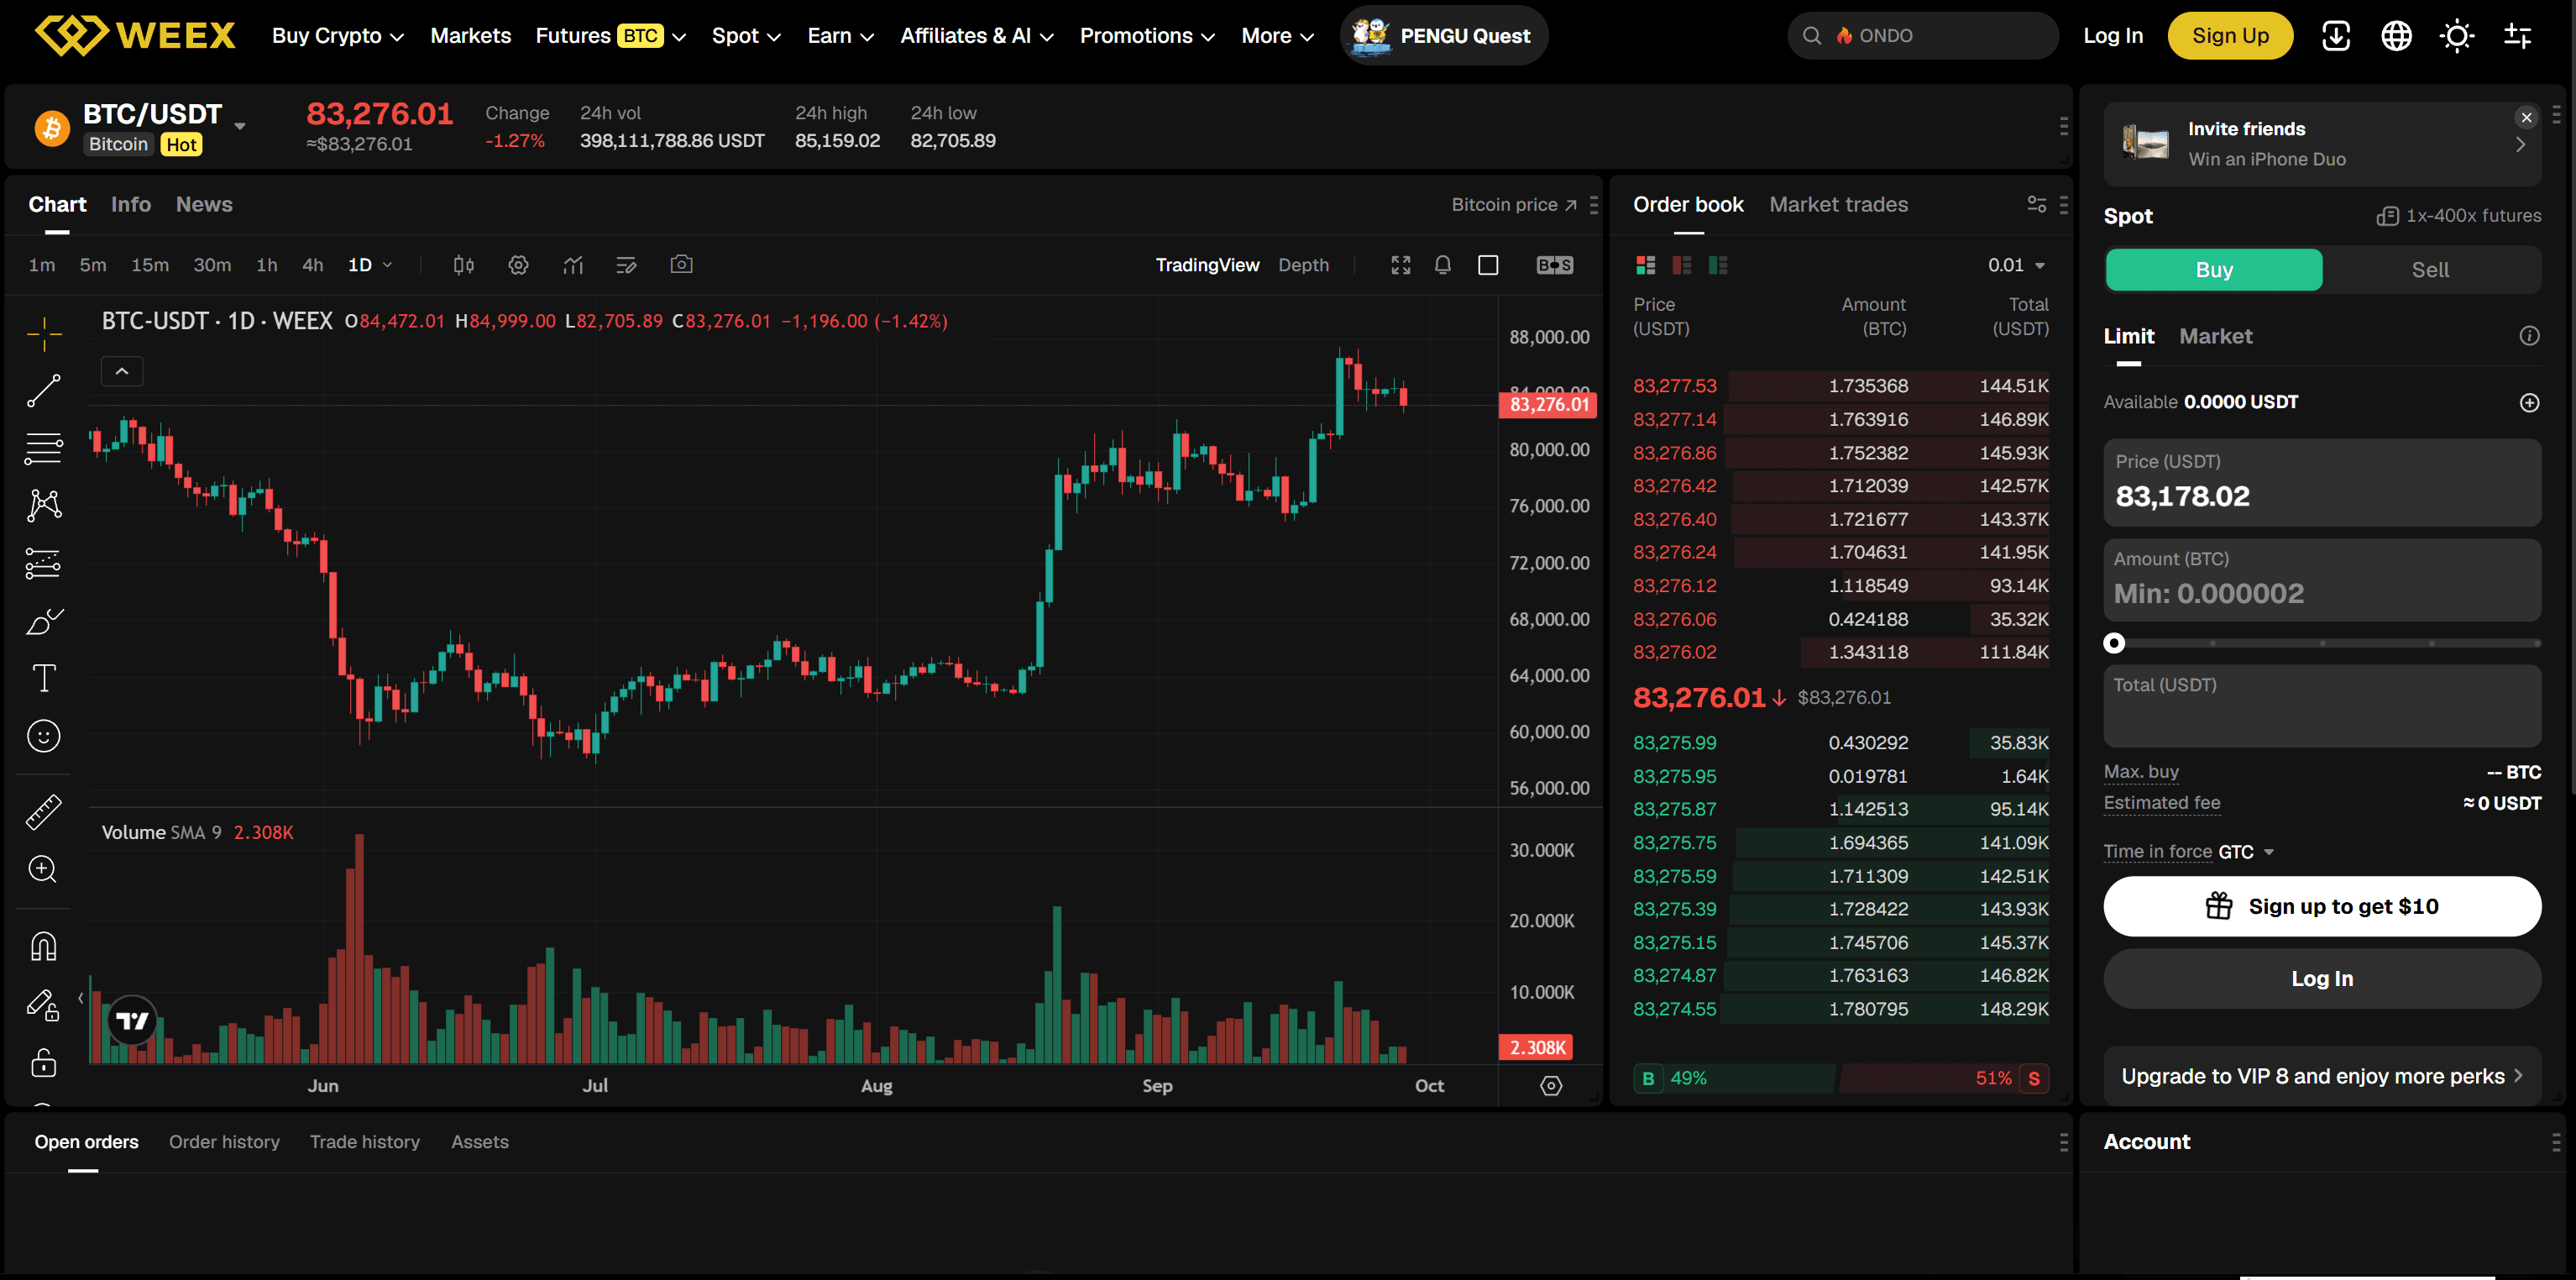Open language globe selector

(x=2396, y=36)
